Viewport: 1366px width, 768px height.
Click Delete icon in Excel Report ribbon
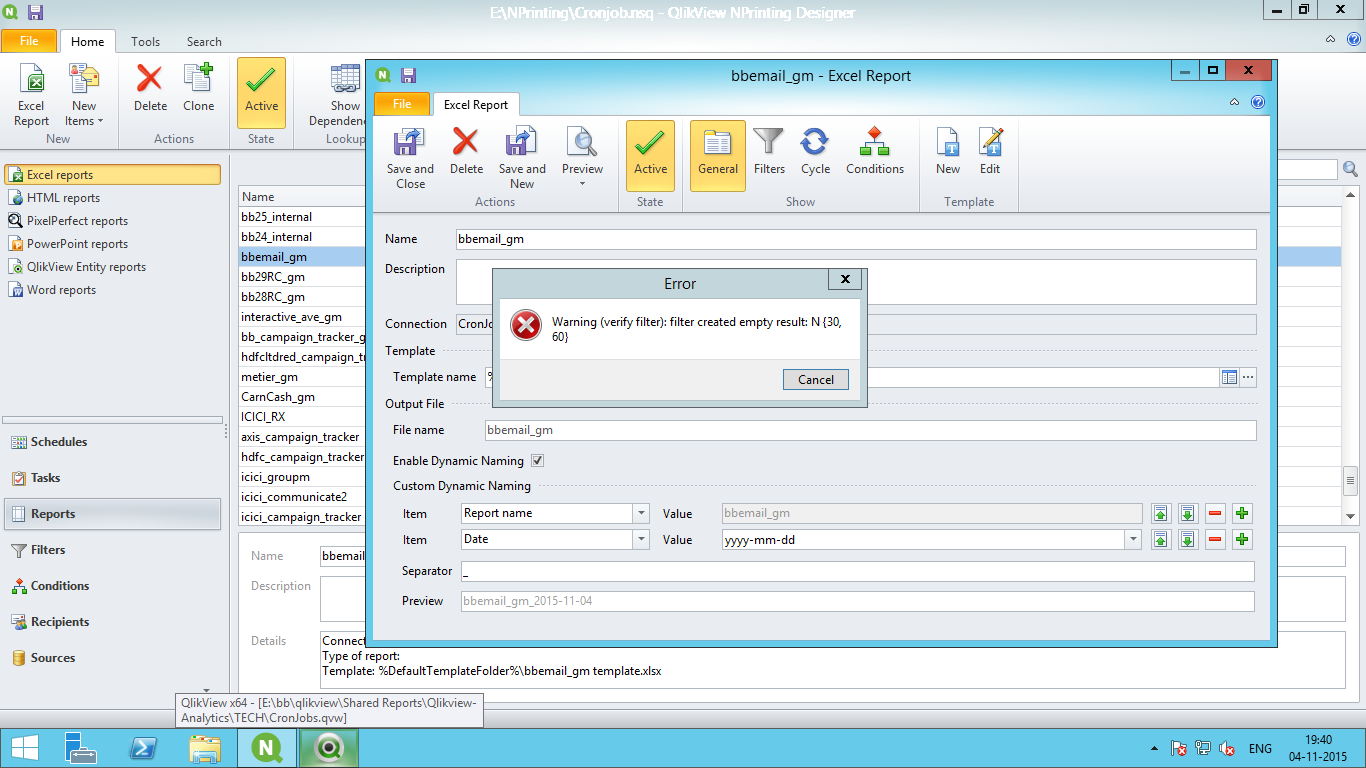466,151
